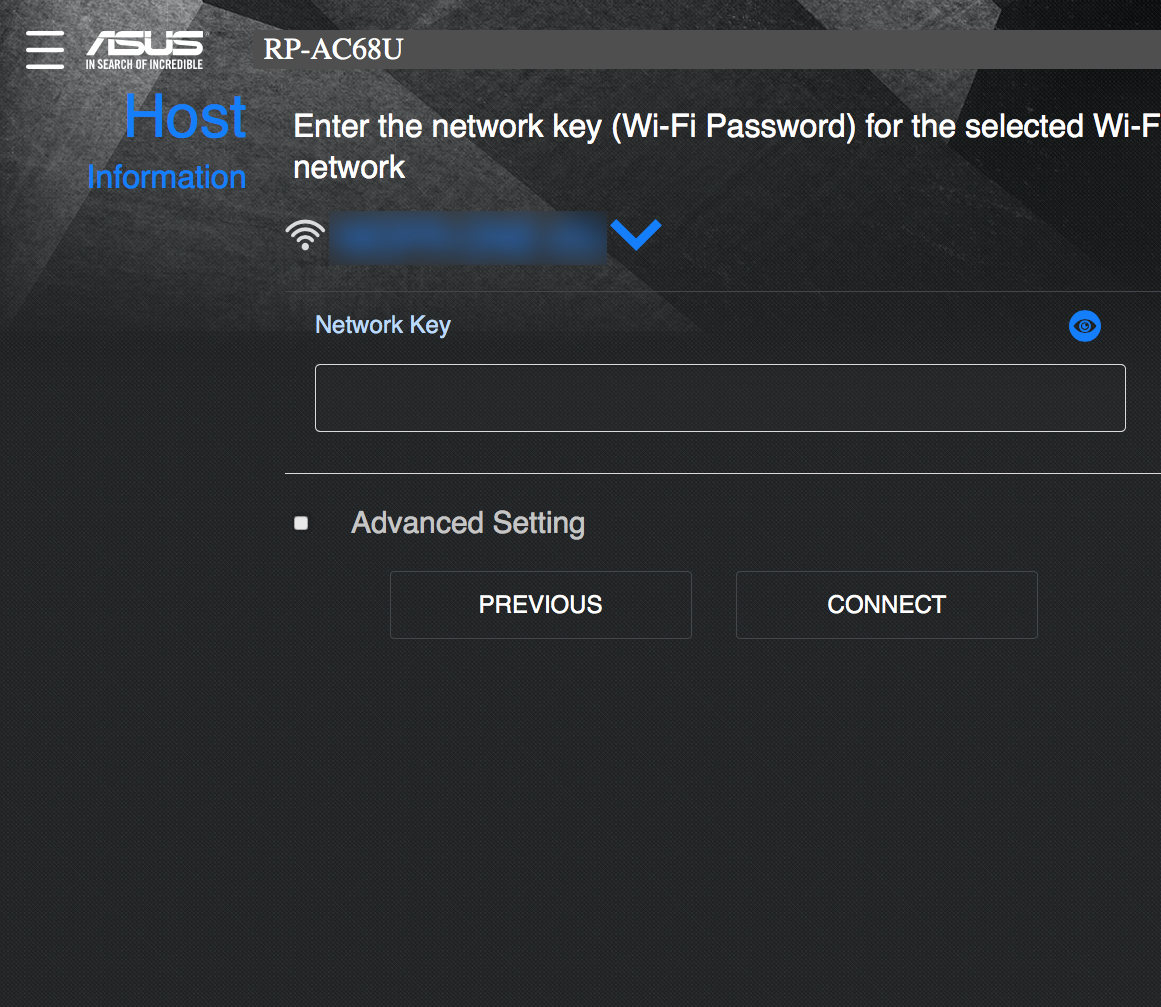Image resolution: width=1161 pixels, height=1007 pixels.
Task: Open the Information link
Action: (166, 177)
